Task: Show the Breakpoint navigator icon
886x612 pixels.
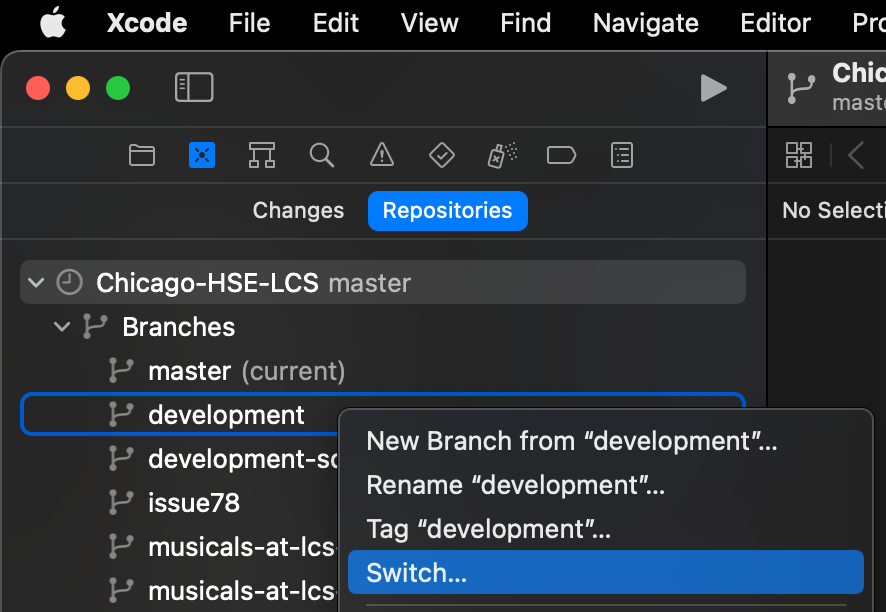Action: (562, 155)
